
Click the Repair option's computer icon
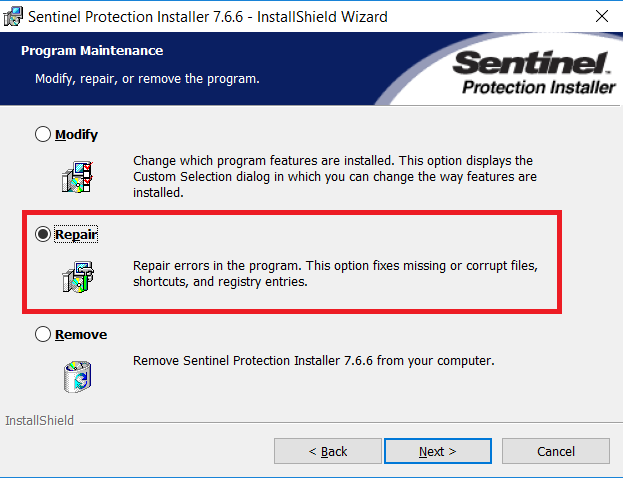pyautogui.click(x=76, y=272)
